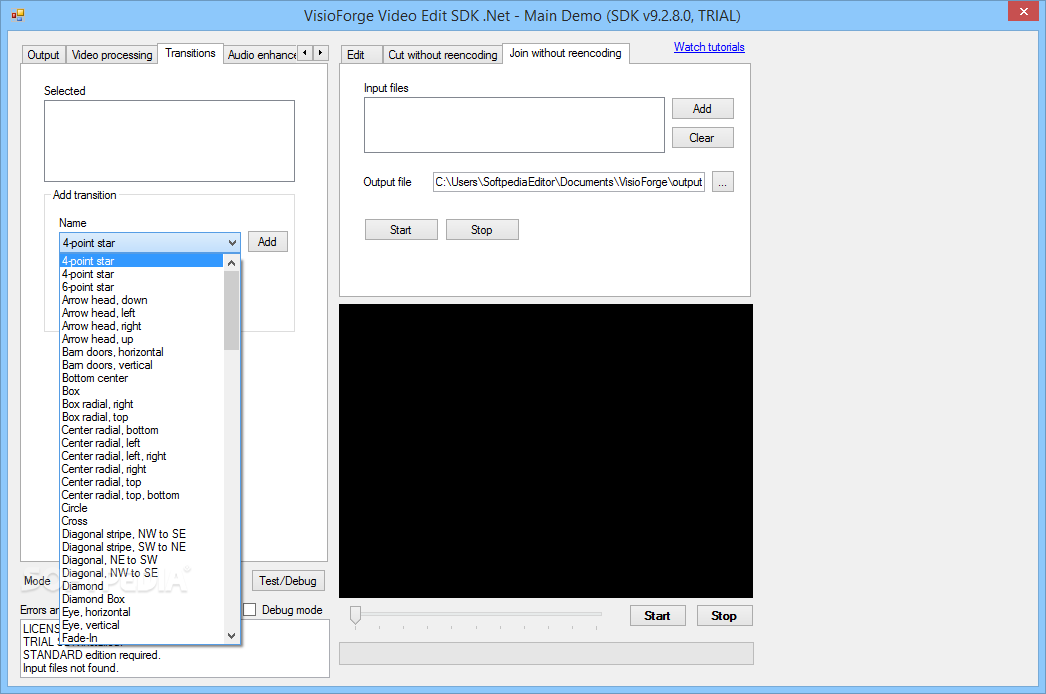Click the dropdown list scroll-up arrow
The image size is (1046, 694).
[x=231, y=263]
